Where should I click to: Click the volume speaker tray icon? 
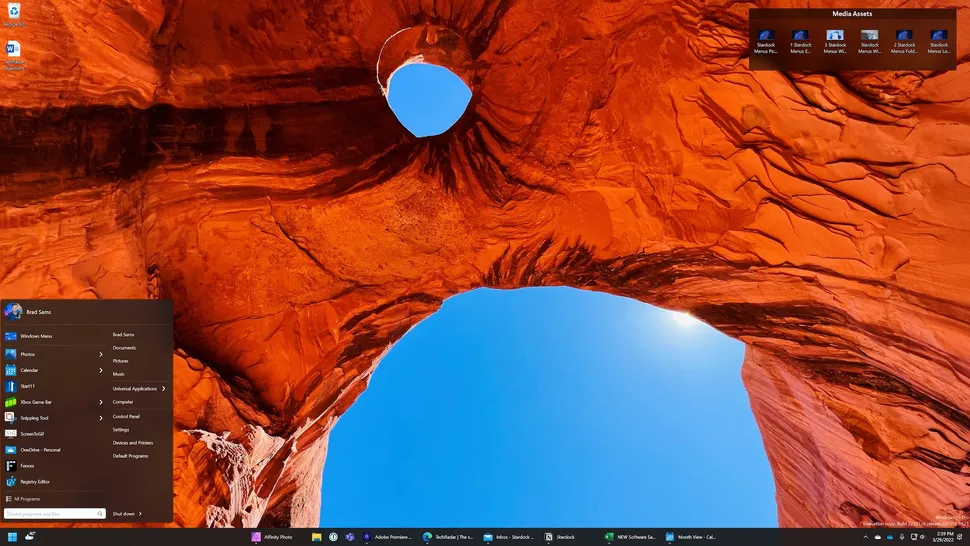922,537
